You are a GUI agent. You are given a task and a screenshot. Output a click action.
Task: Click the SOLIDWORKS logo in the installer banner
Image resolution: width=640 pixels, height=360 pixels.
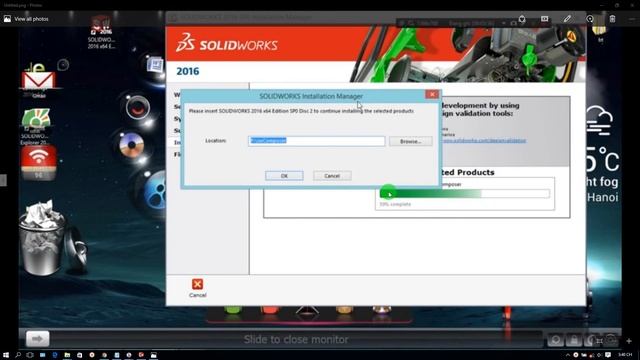(x=227, y=43)
